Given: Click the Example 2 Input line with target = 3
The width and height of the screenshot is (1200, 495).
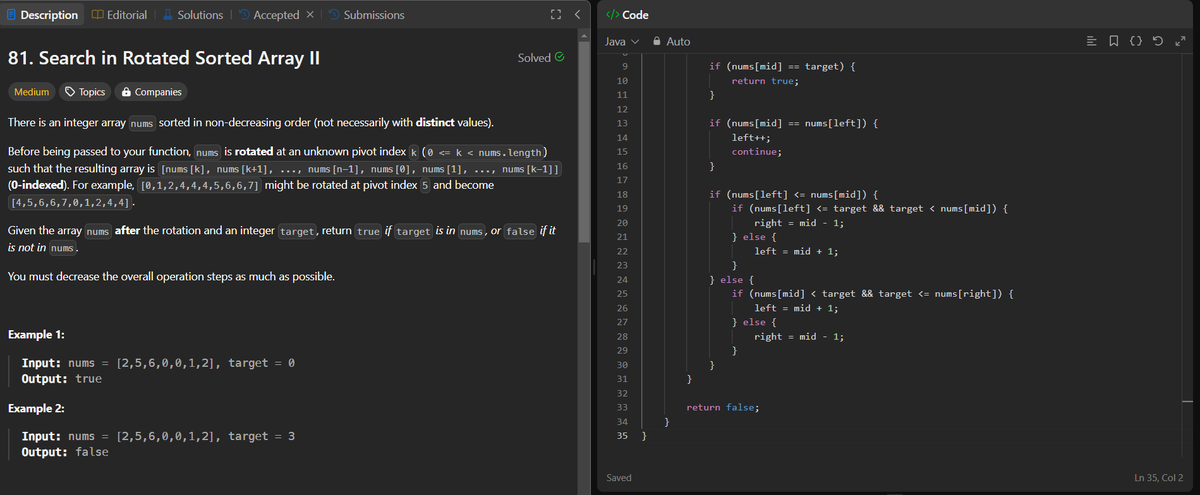Looking at the screenshot, I should 158,436.
